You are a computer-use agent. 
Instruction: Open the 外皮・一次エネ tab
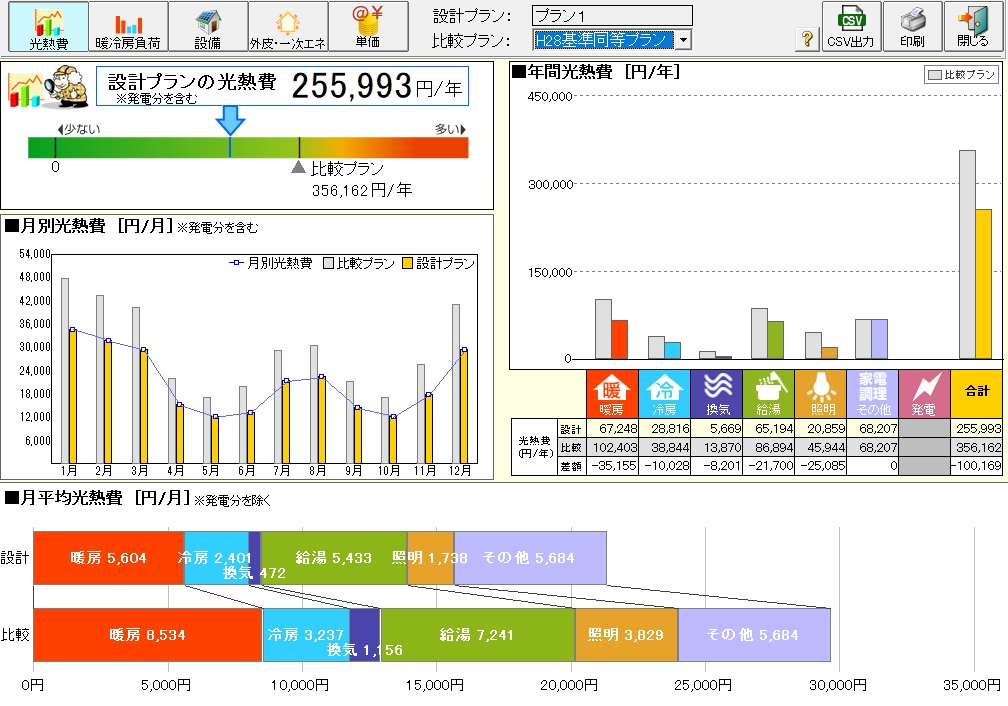click(288, 26)
